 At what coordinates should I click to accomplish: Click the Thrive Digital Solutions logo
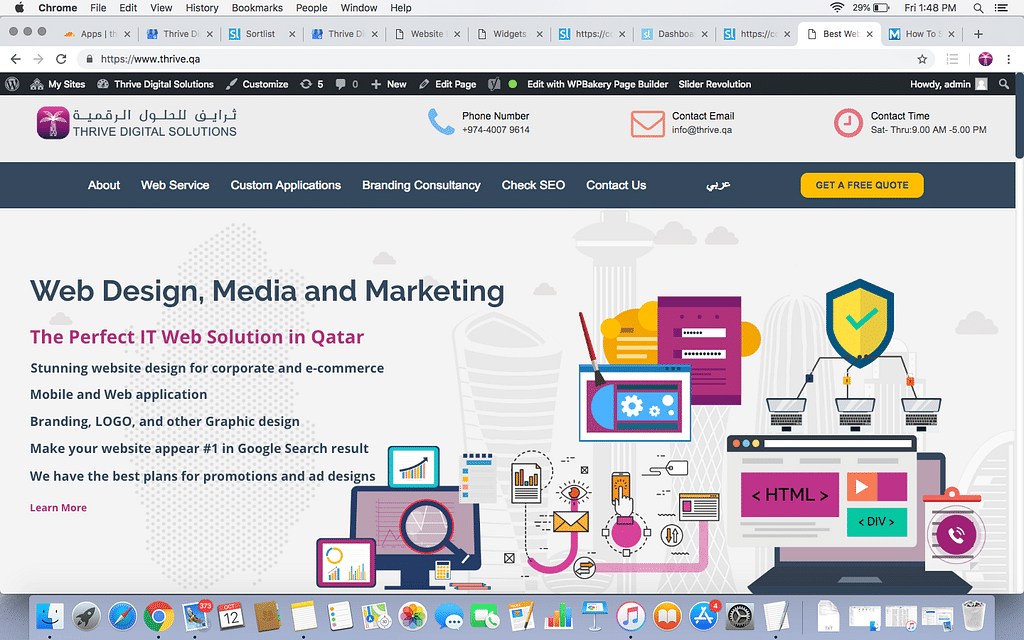[x=137, y=123]
